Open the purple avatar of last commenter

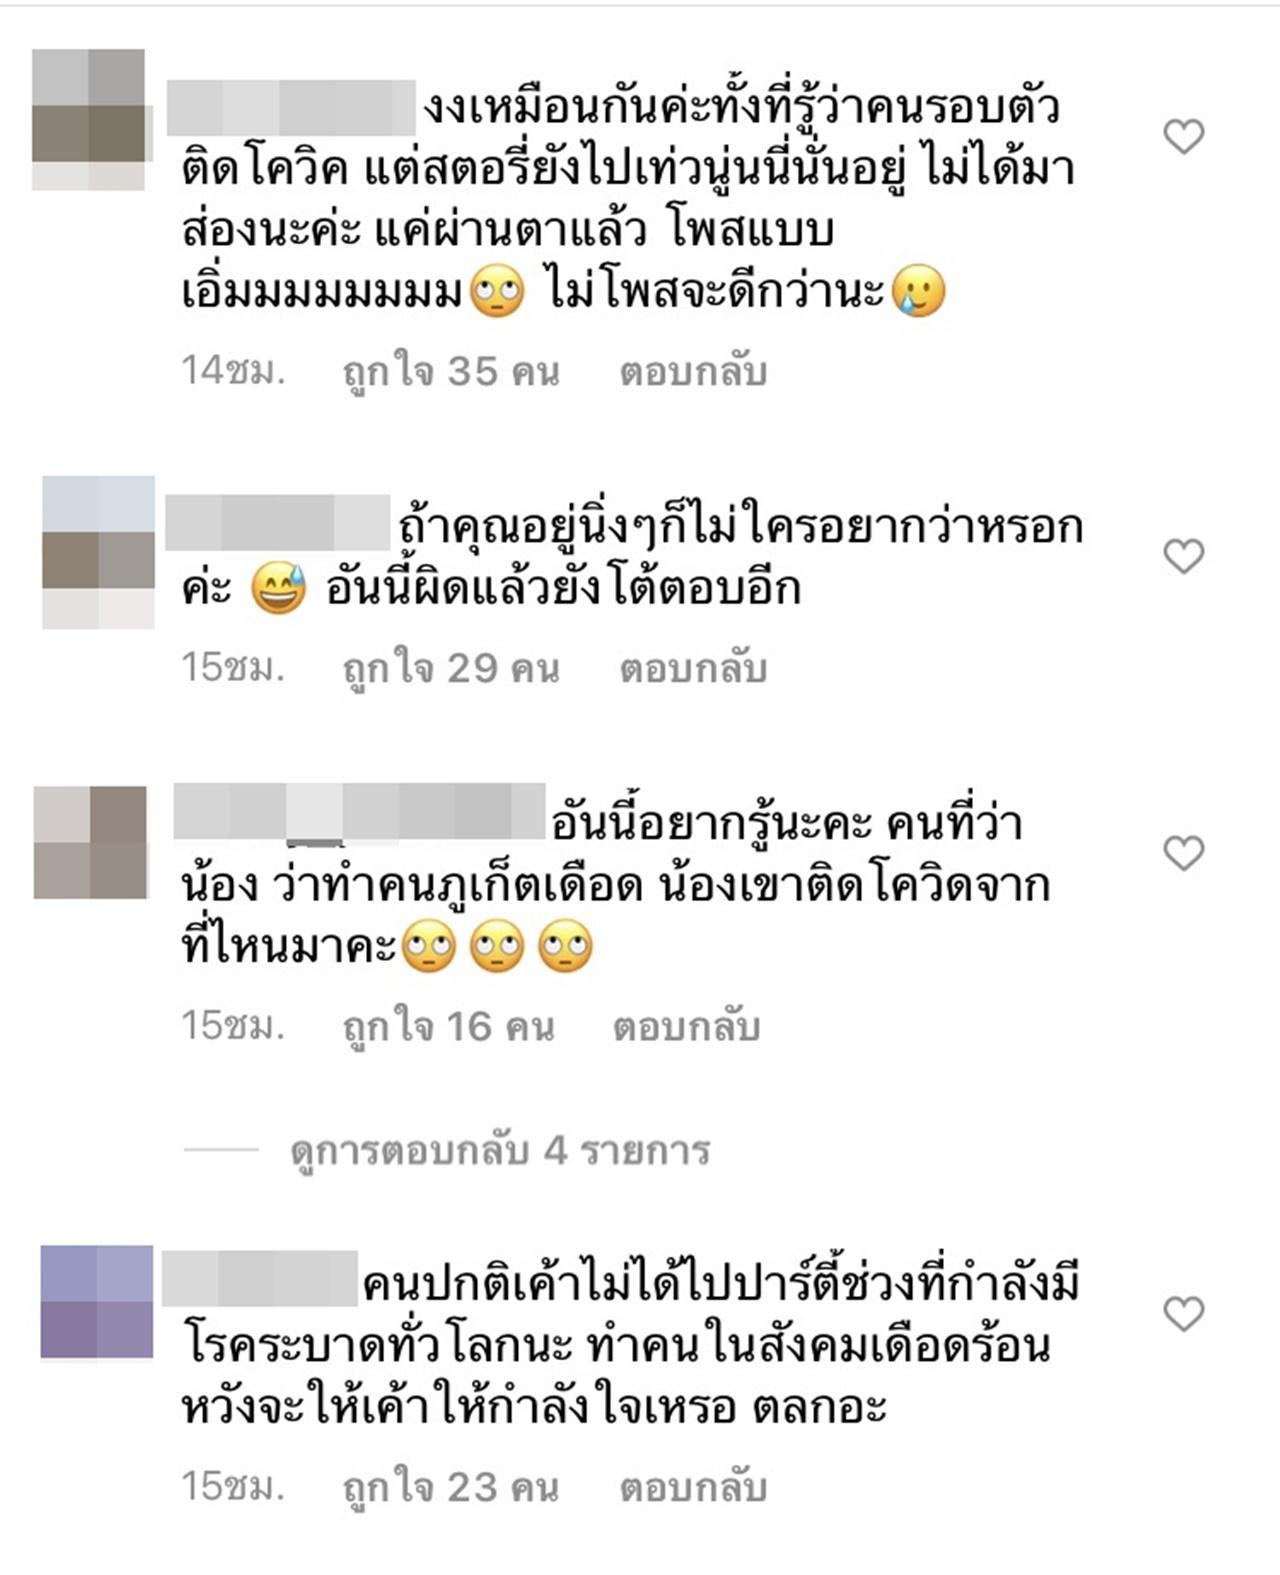pos(97,1301)
